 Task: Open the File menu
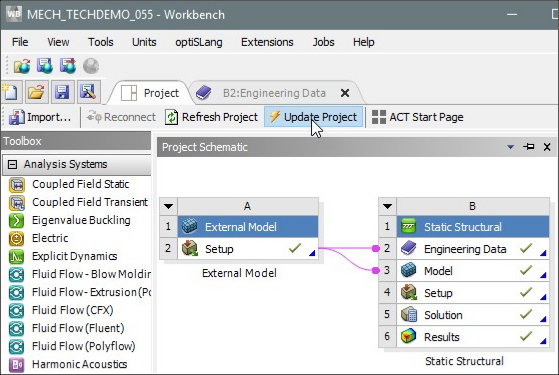20,42
